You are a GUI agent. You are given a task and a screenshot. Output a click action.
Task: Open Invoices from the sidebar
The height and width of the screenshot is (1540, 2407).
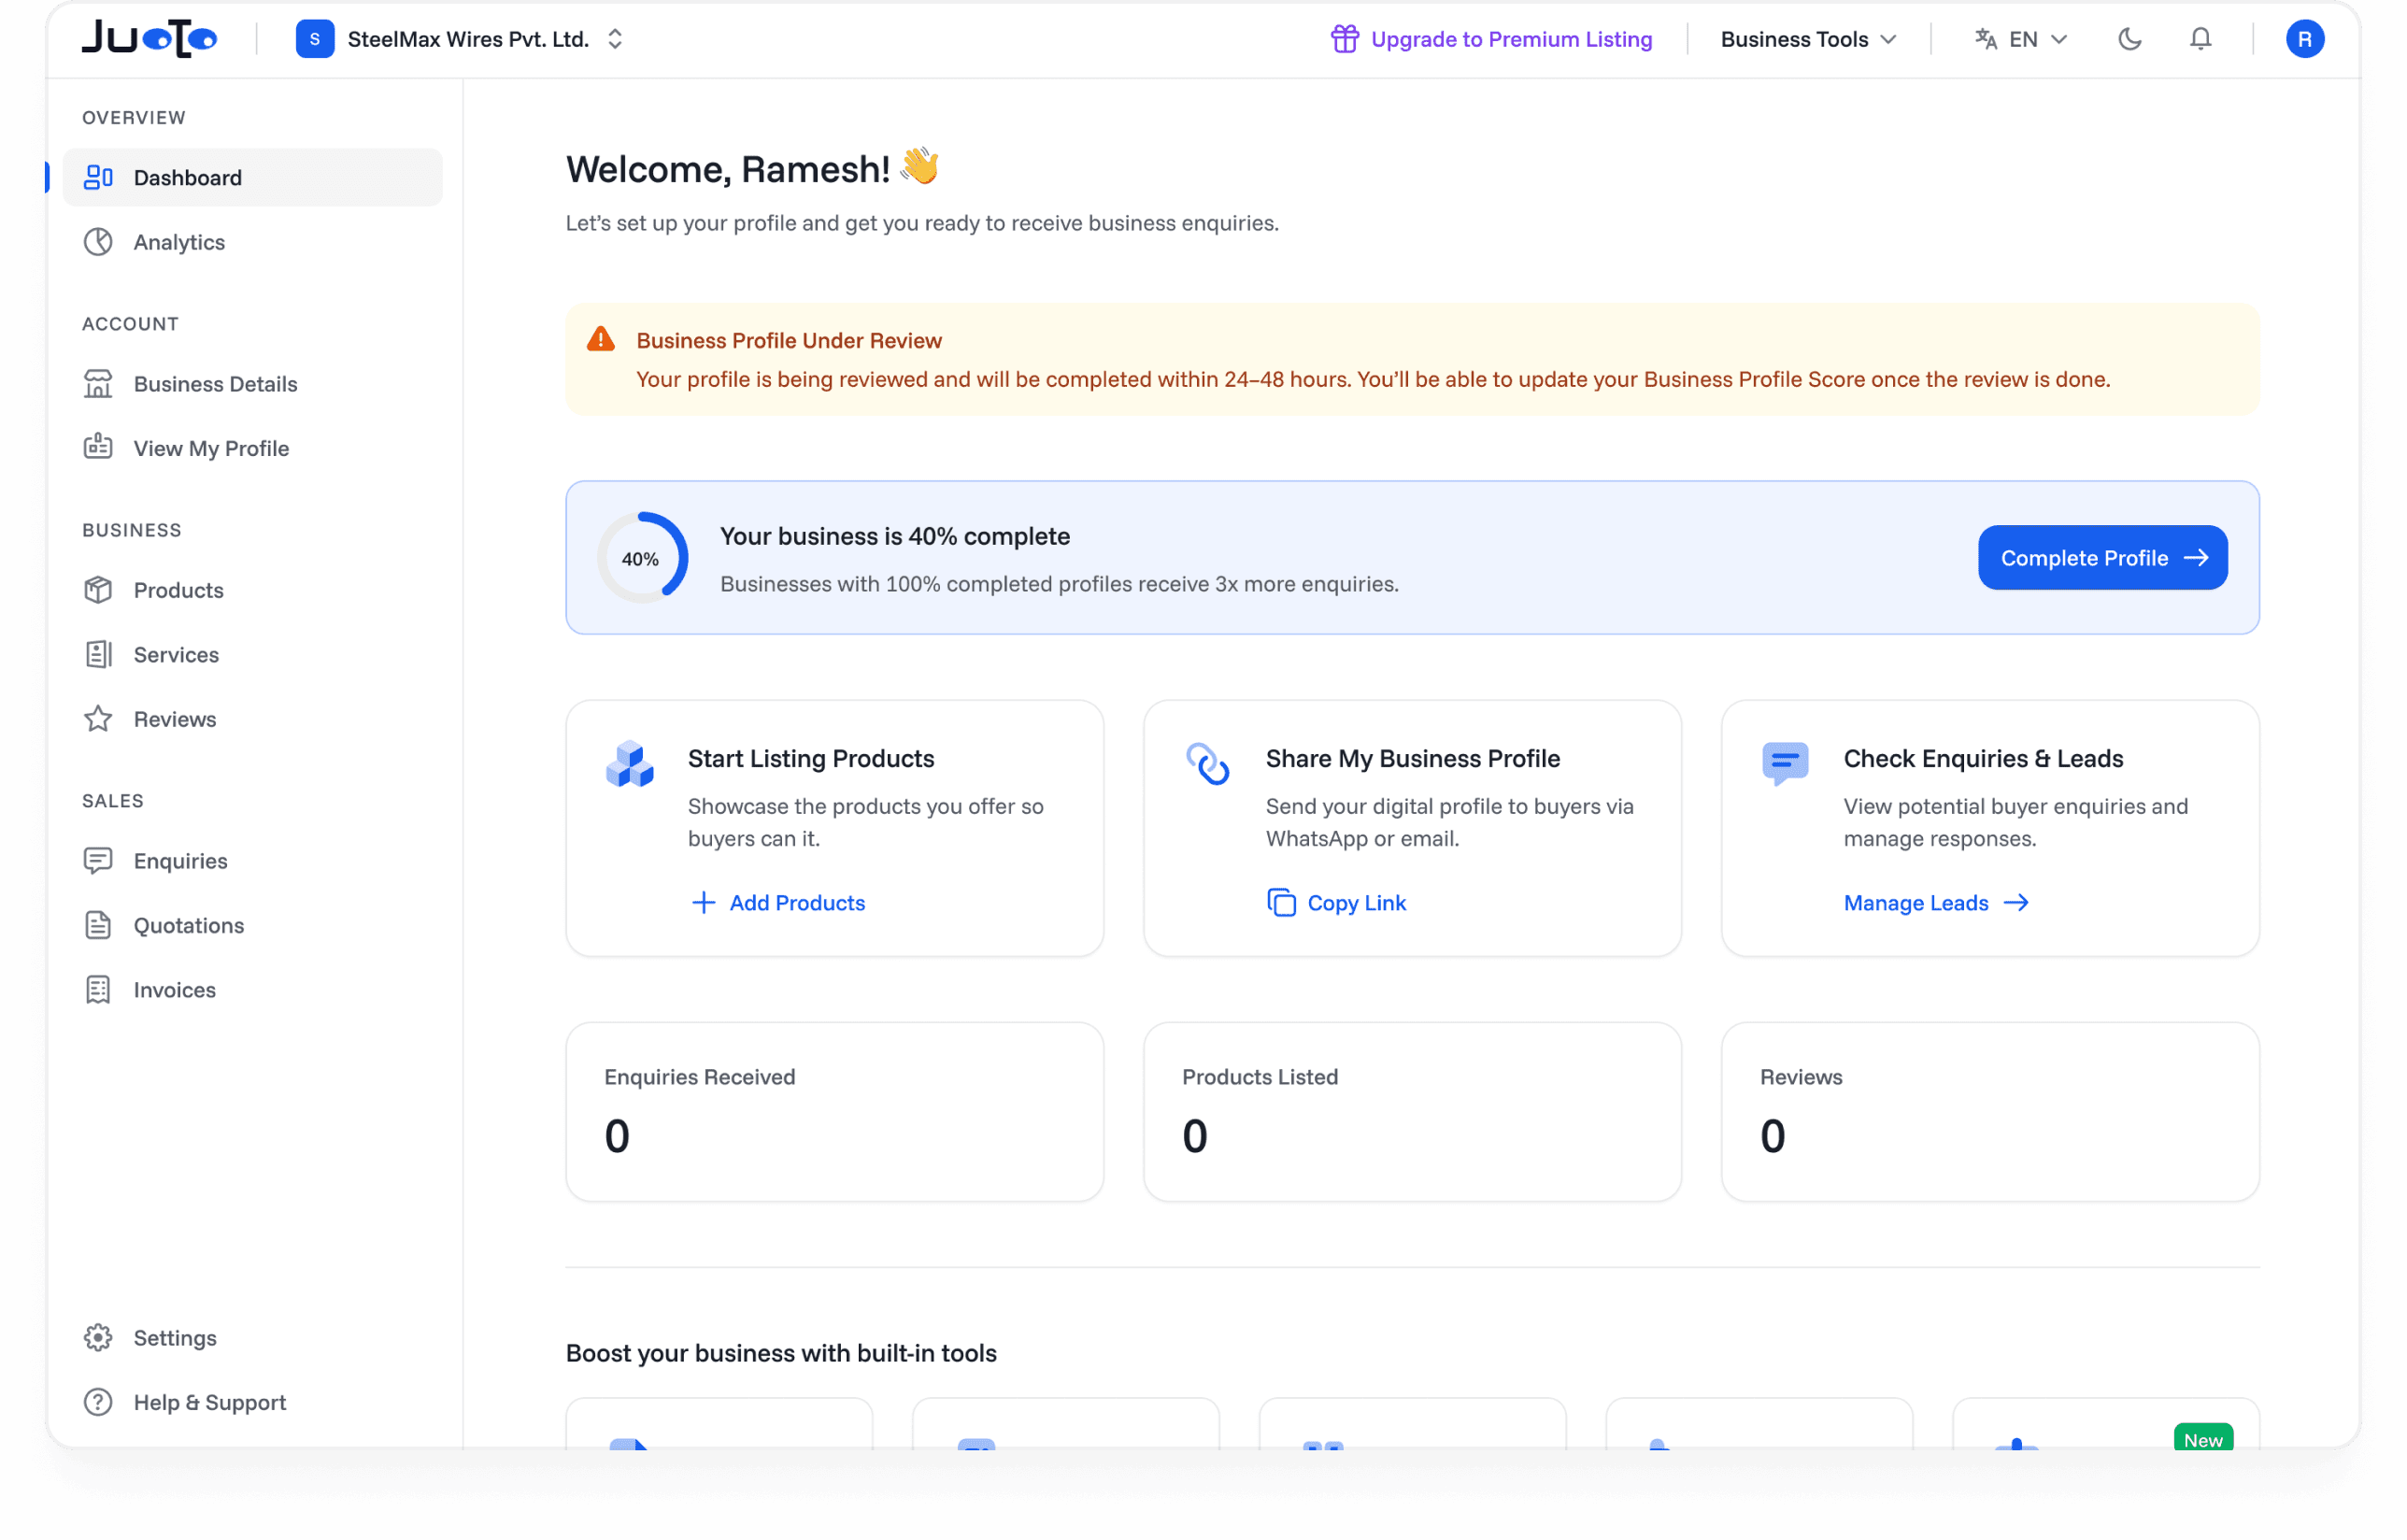(174, 989)
